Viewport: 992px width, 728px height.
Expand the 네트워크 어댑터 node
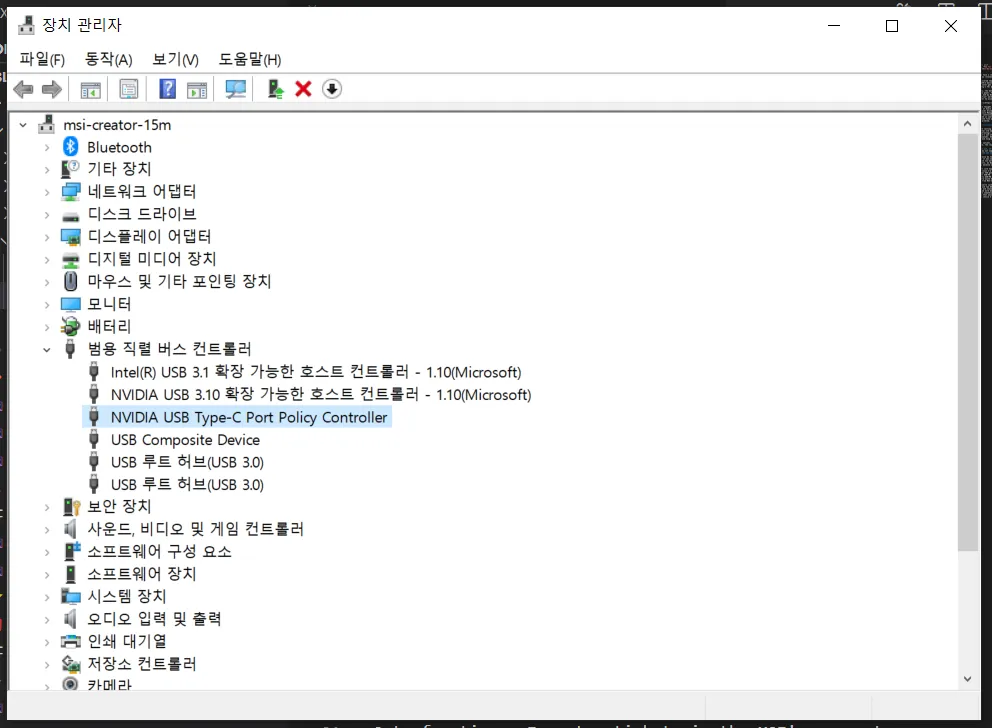pyautogui.click(x=46, y=191)
